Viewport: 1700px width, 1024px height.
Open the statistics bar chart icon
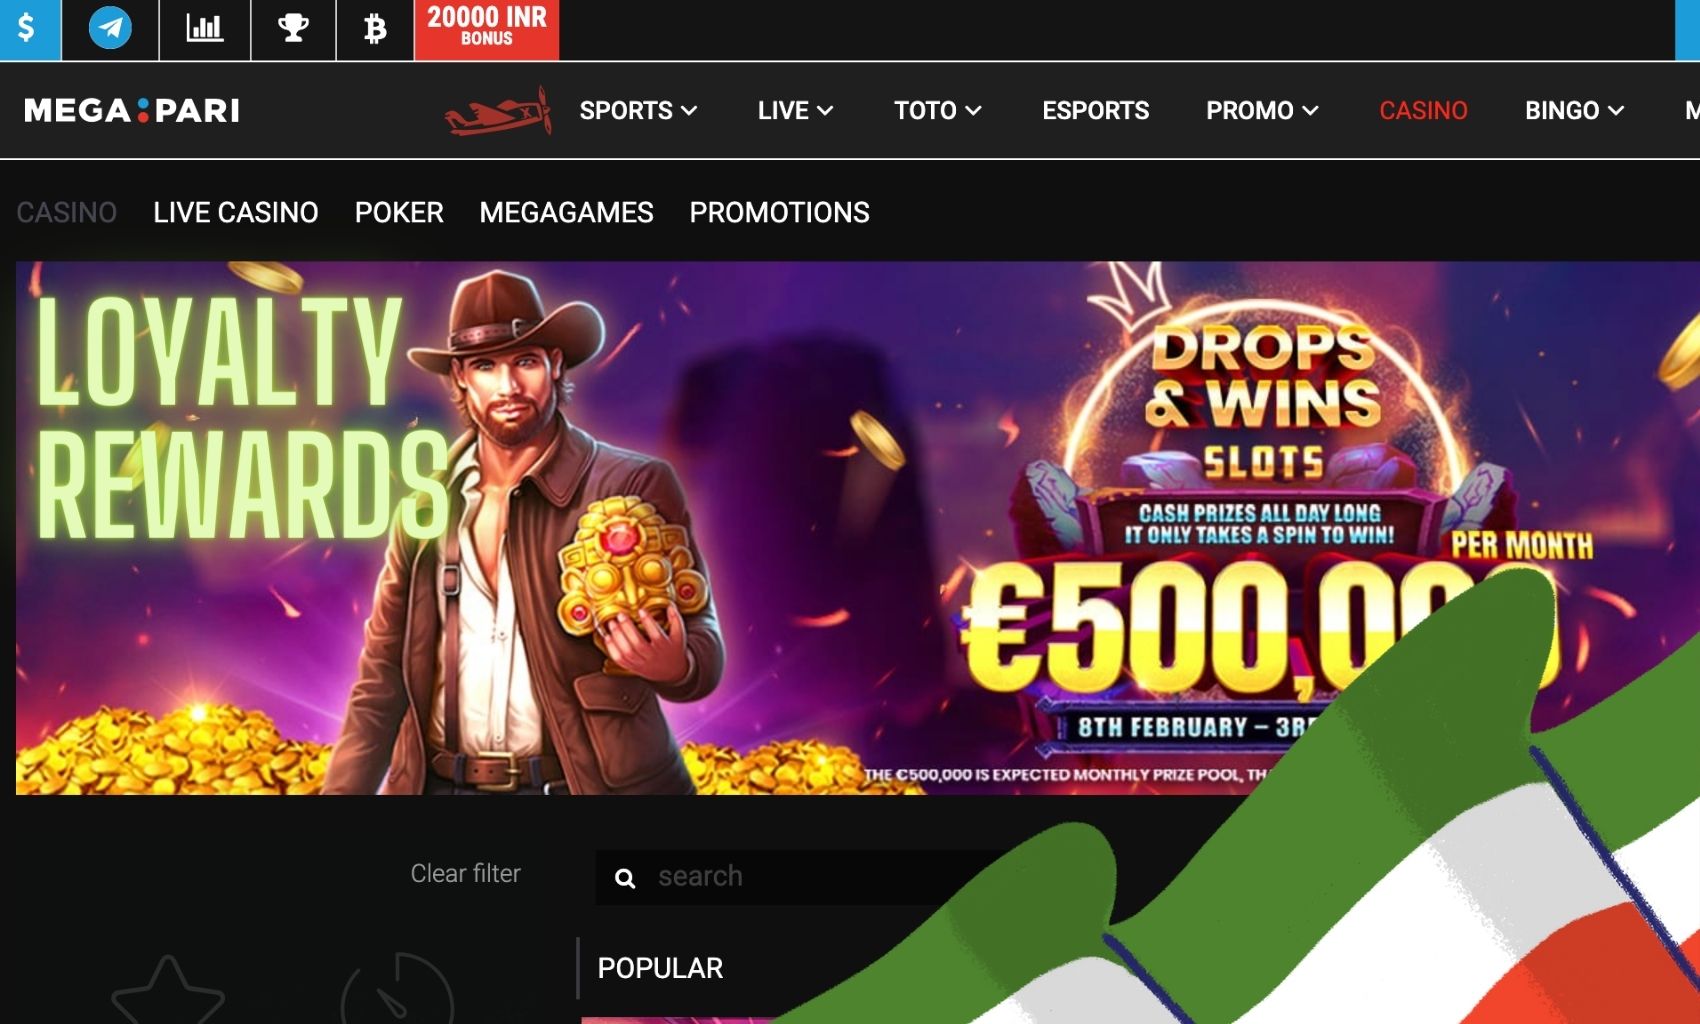click(x=205, y=29)
